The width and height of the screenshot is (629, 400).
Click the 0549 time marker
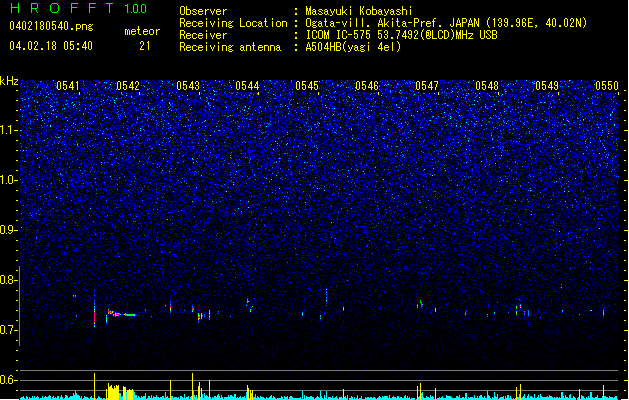(547, 86)
